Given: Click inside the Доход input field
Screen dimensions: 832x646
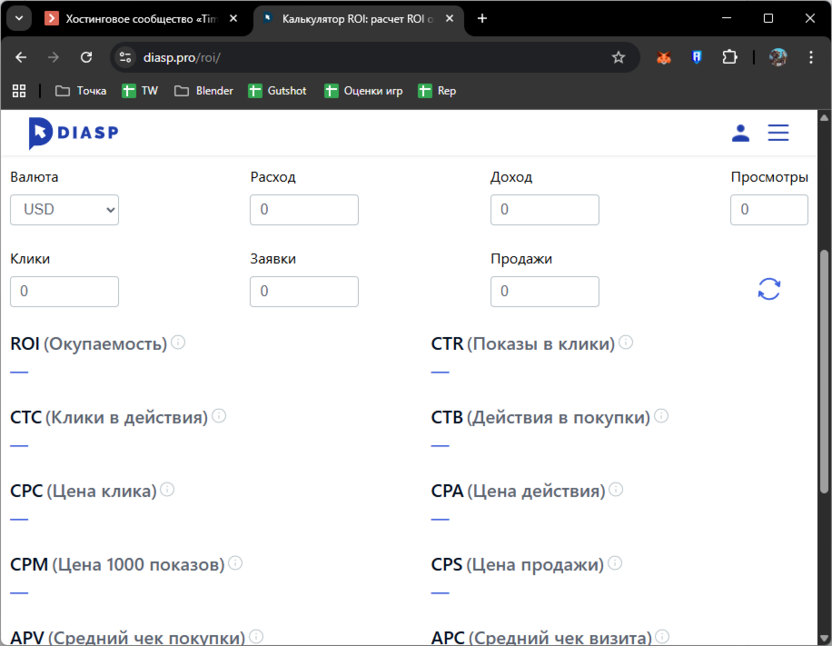Looking at the screenshot, I should tap(544, 210).
